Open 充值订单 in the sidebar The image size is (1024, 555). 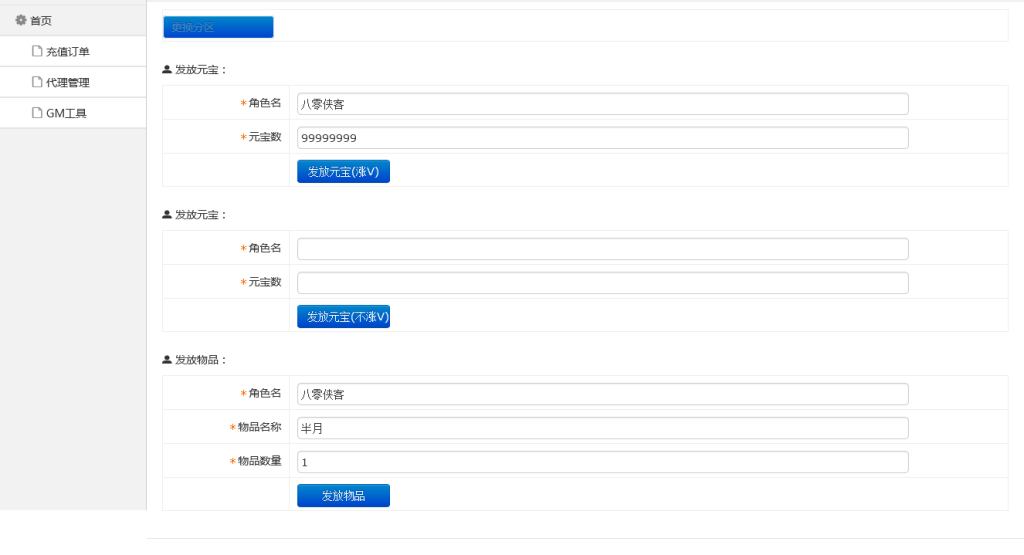coord(67,52)
